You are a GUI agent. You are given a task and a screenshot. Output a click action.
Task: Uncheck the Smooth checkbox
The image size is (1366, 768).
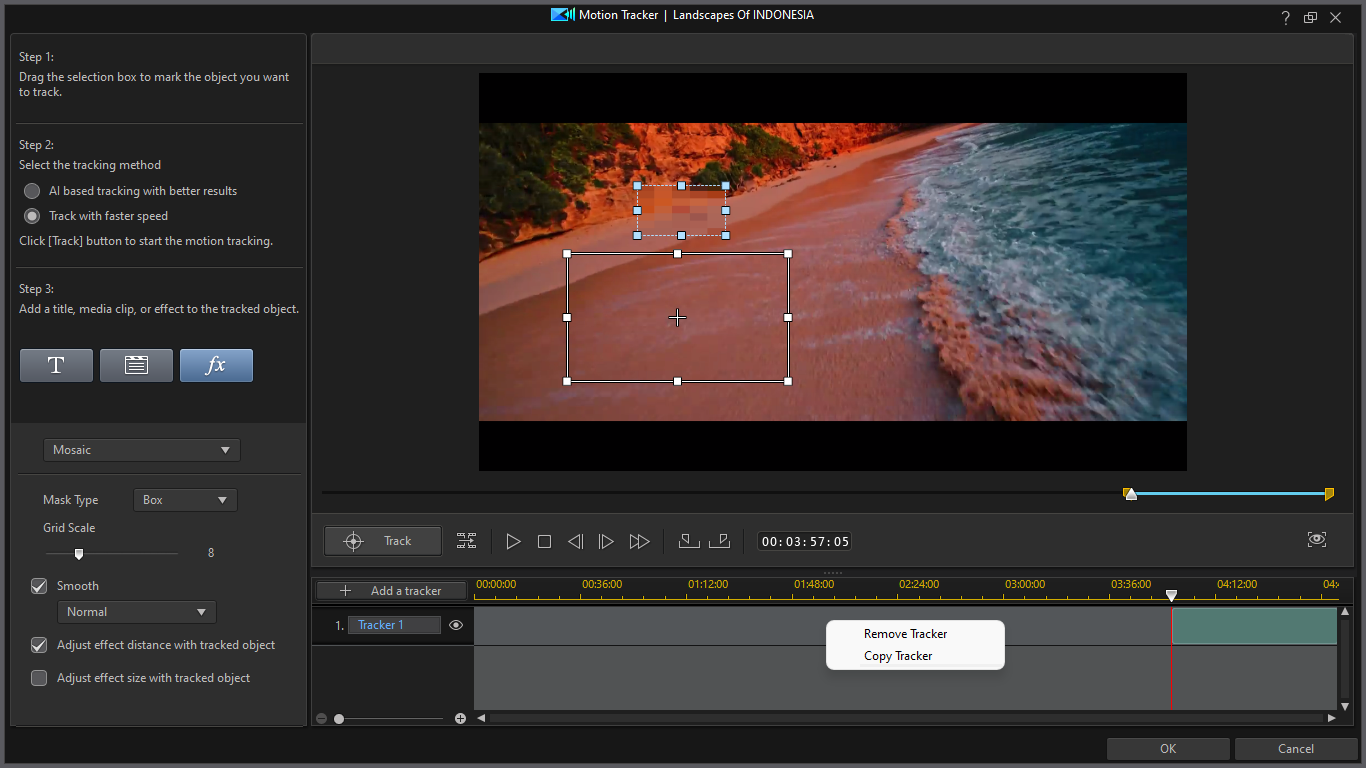[x=39, y=586]
